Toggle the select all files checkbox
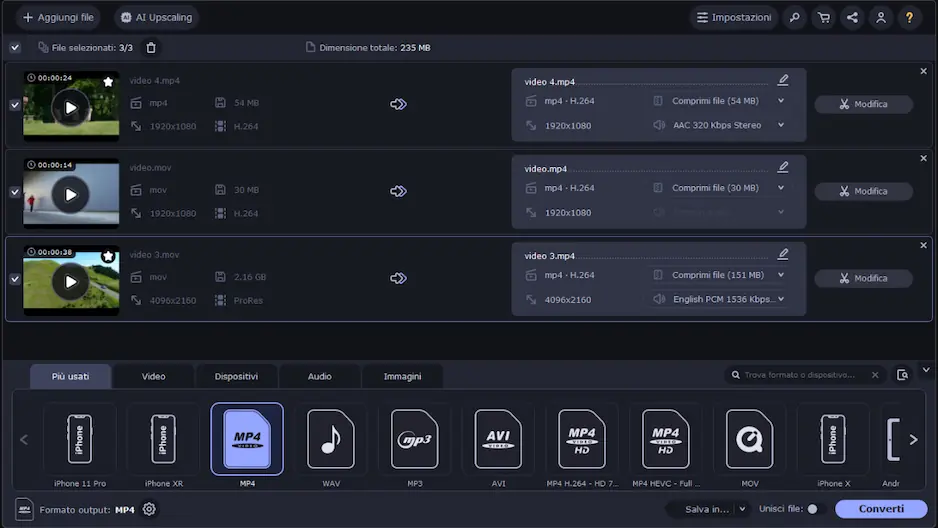The width and height of the screenshot is (938, 528). [x=14, y=47]
